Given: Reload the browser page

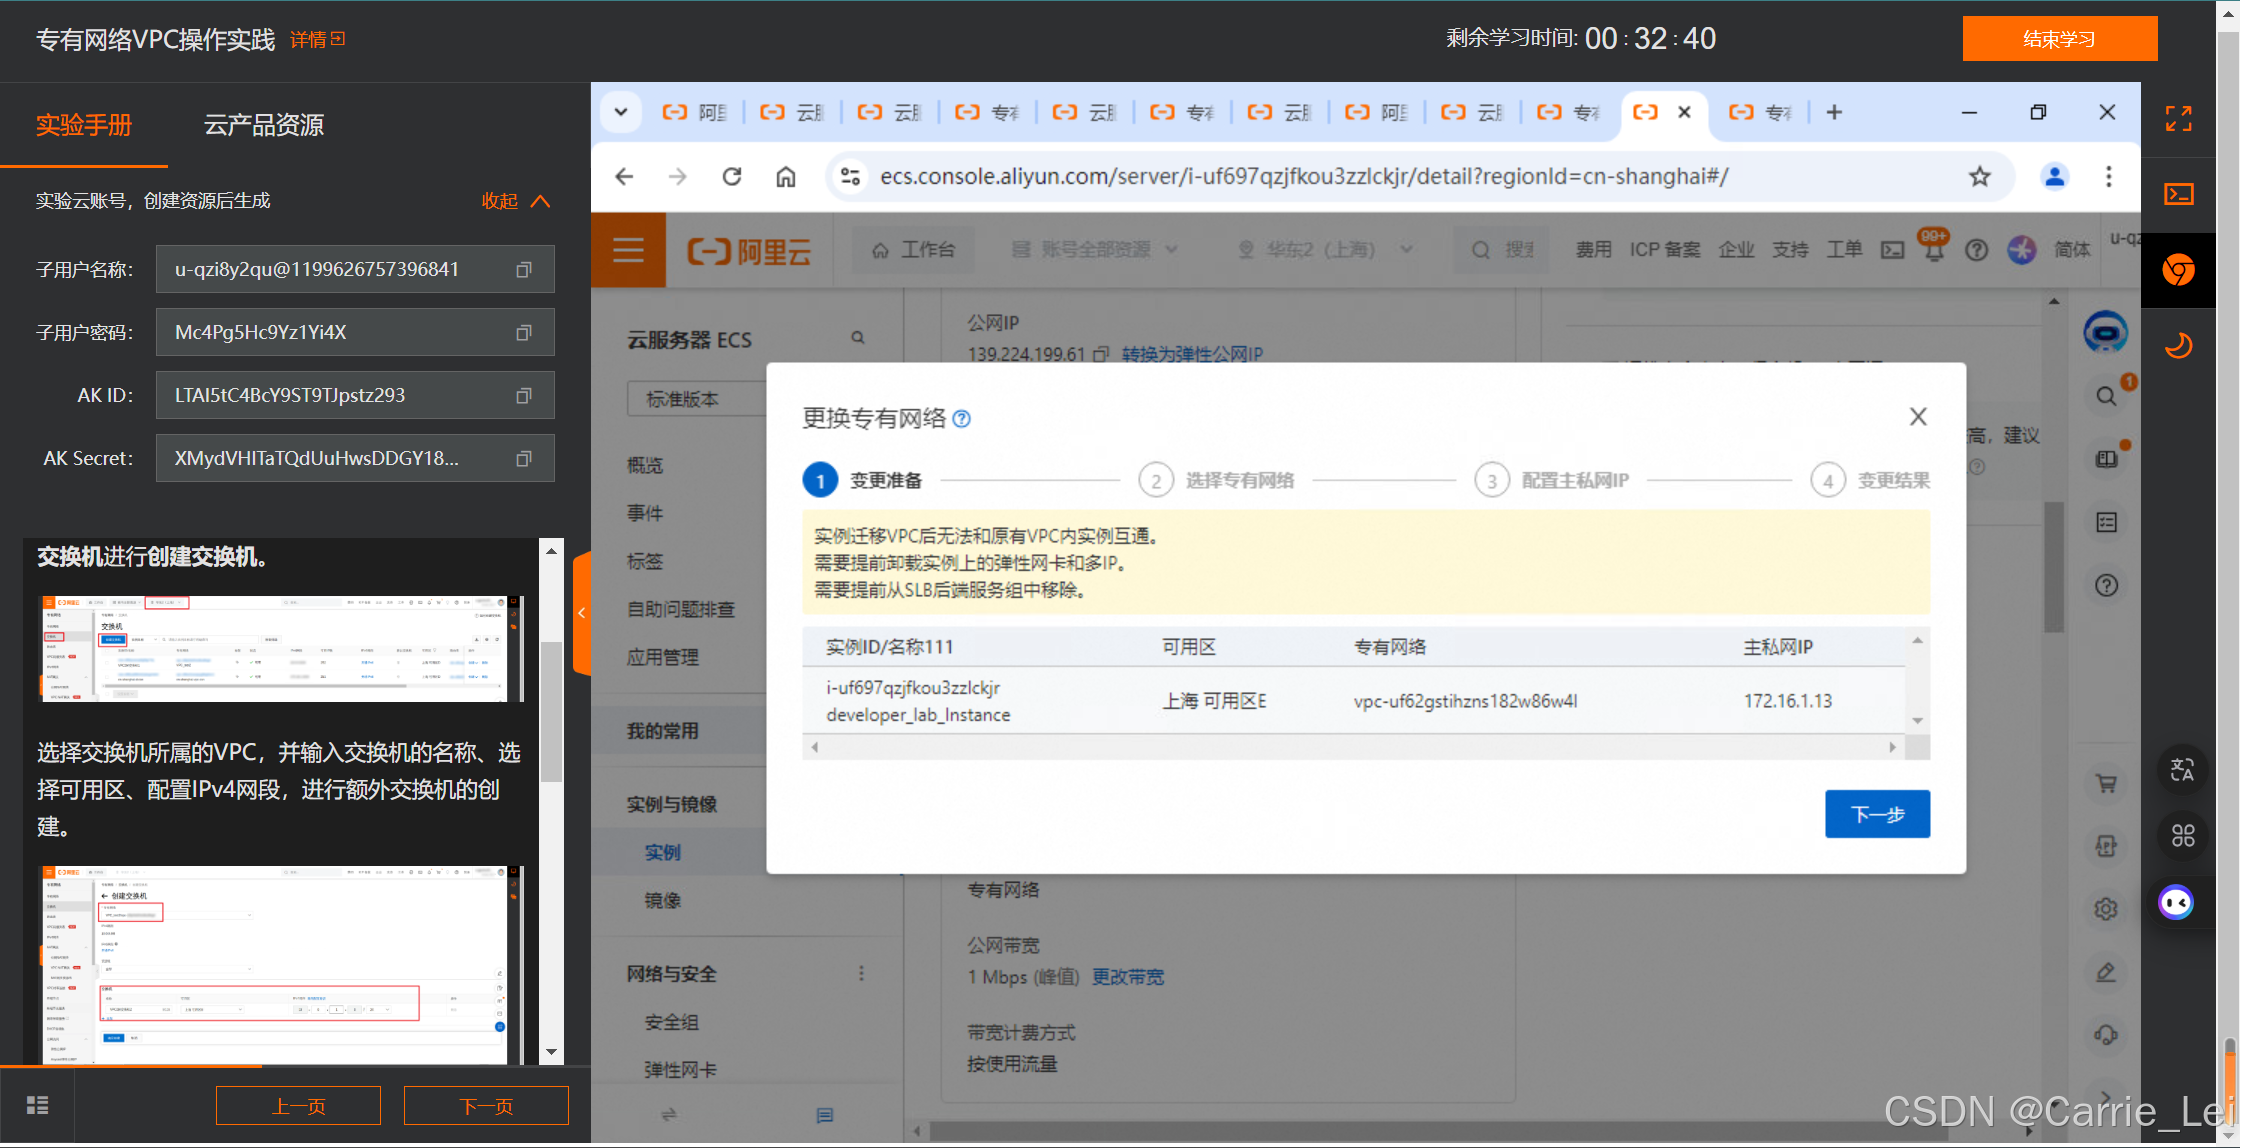Looking at the screenshot, I should tap(732, 177).
